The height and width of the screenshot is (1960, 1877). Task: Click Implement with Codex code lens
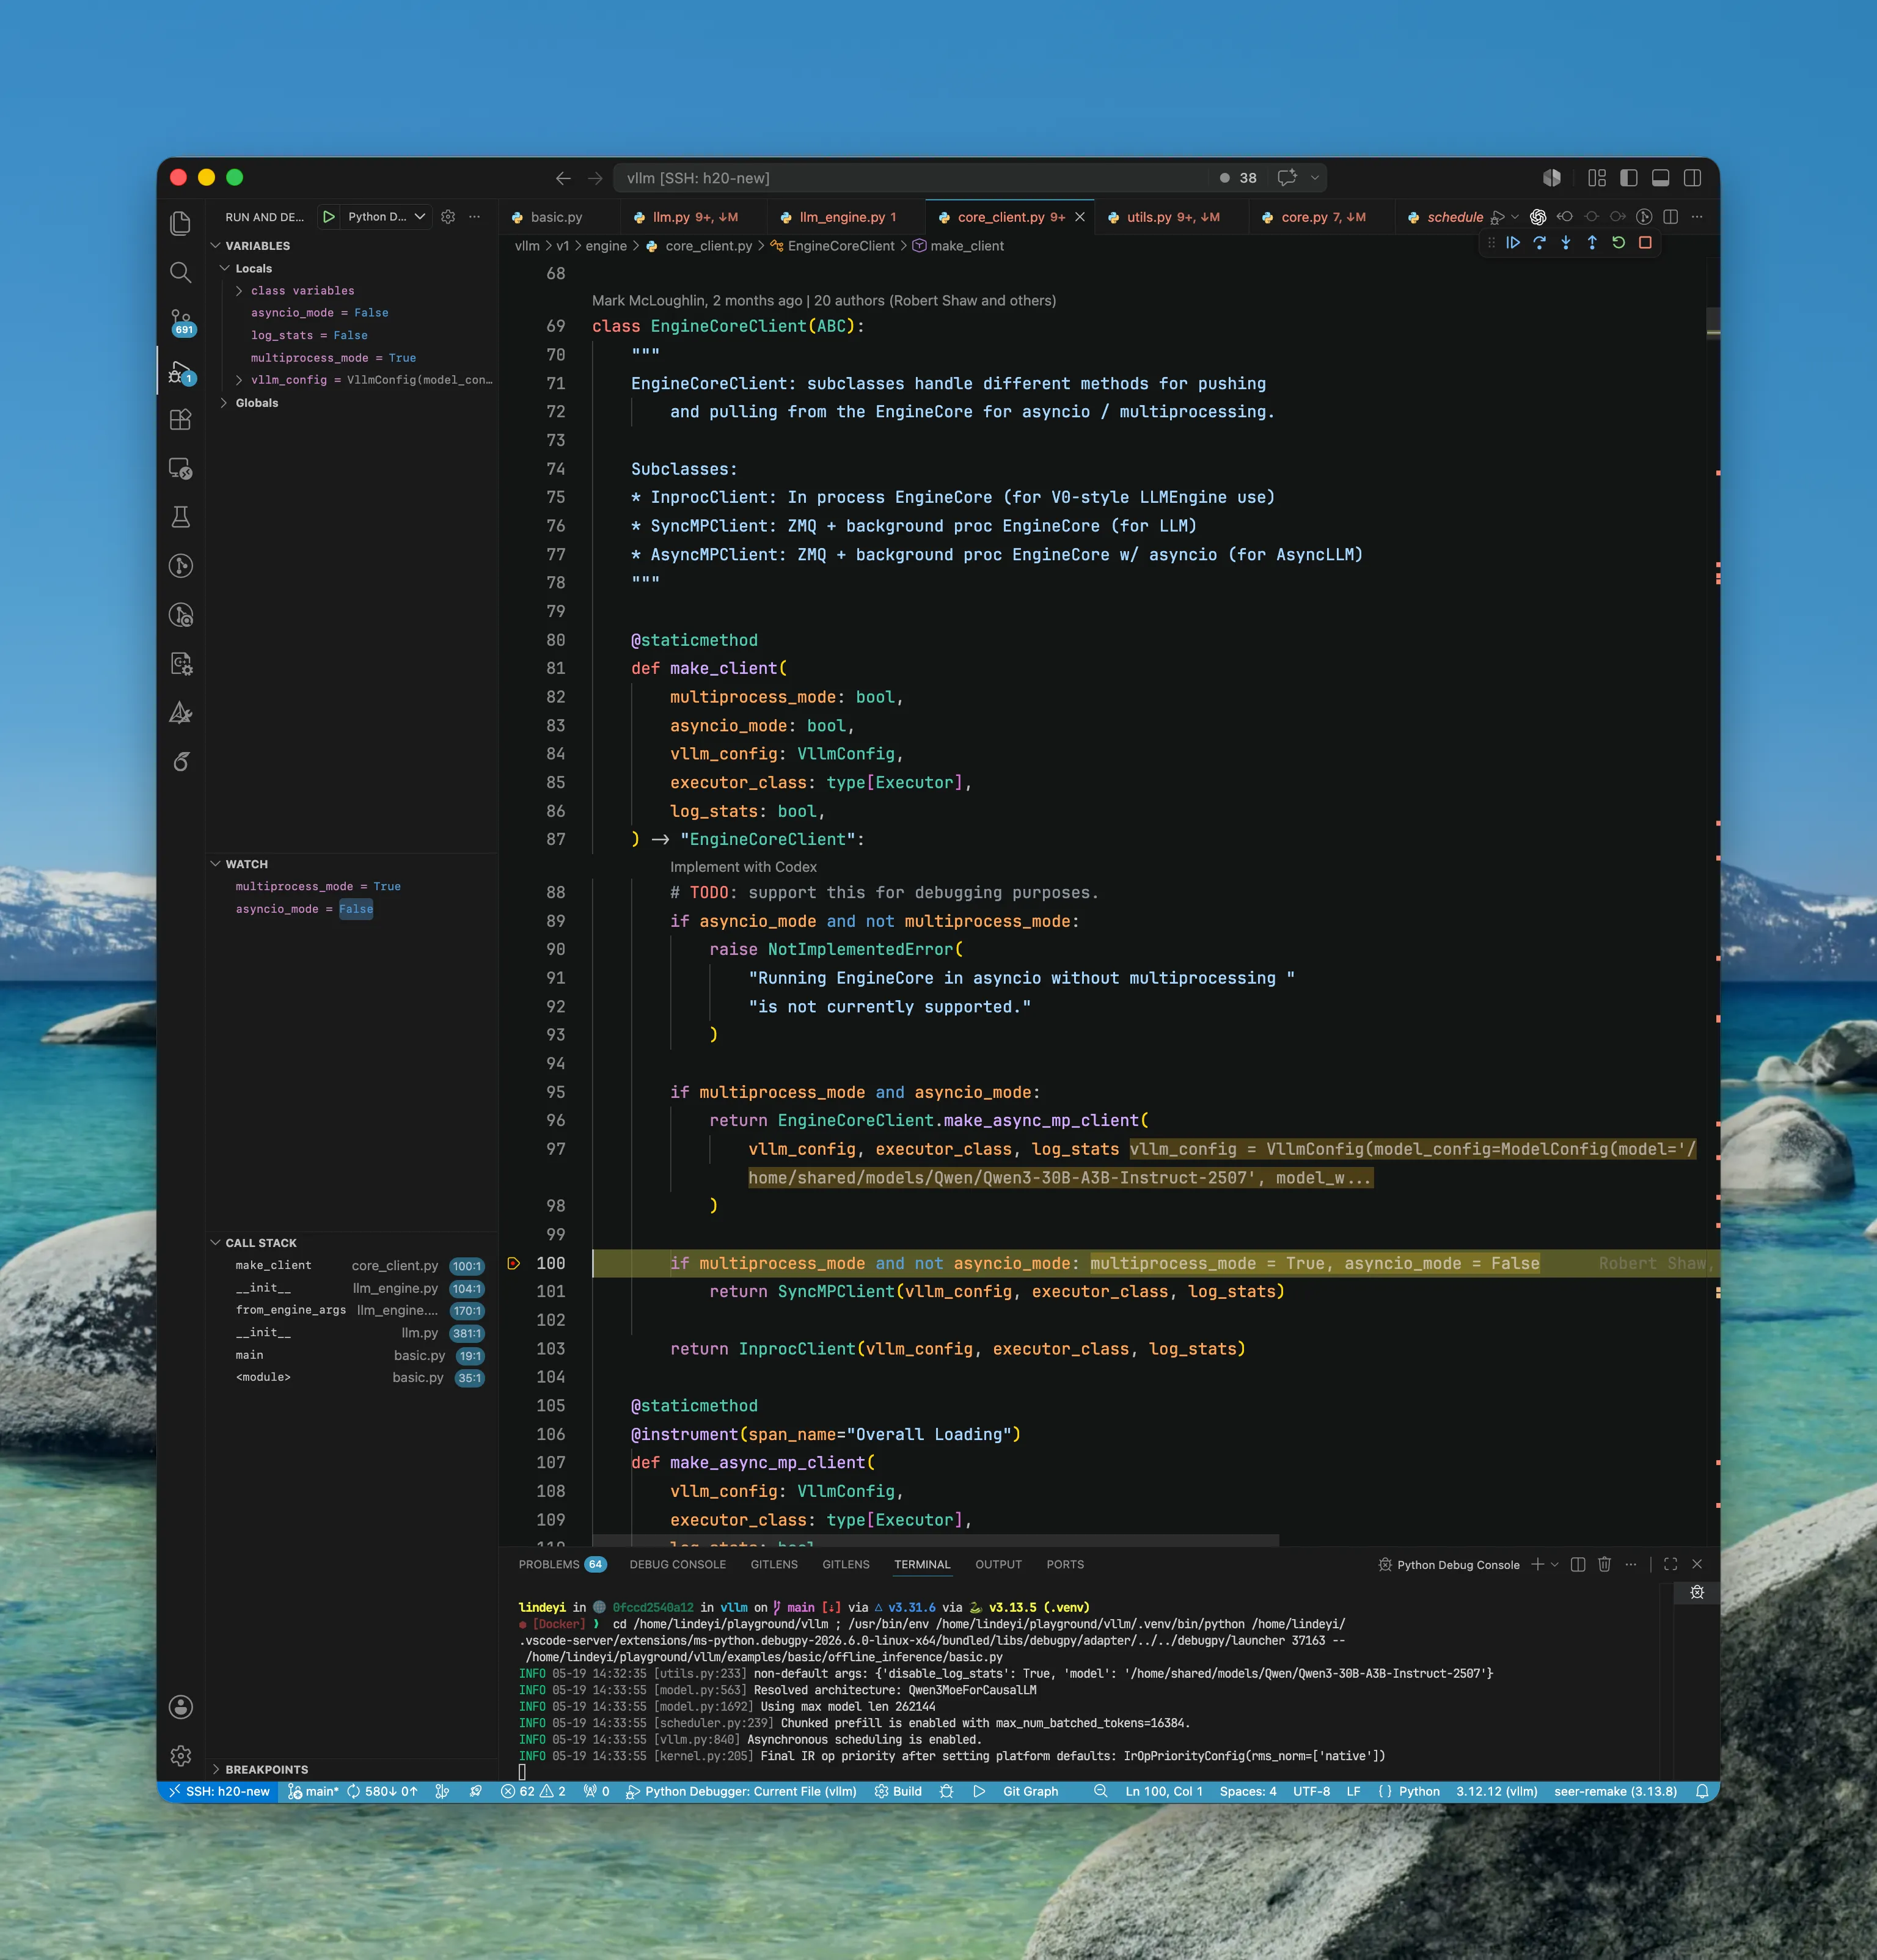[743, 867]
